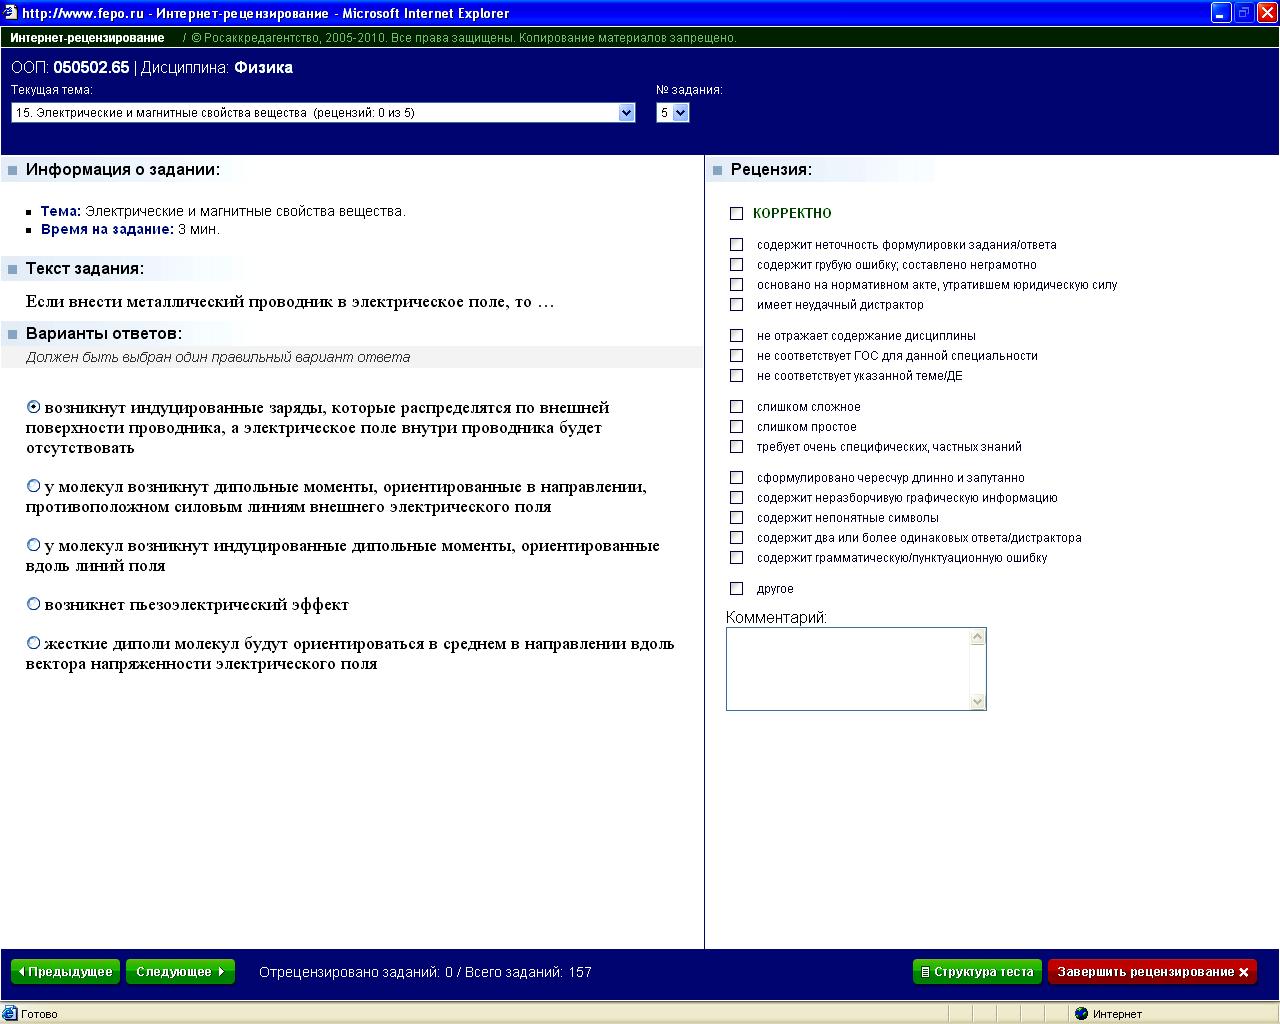Check 'сформулировано чересчур длинно и запутанно'

point(737,477)
